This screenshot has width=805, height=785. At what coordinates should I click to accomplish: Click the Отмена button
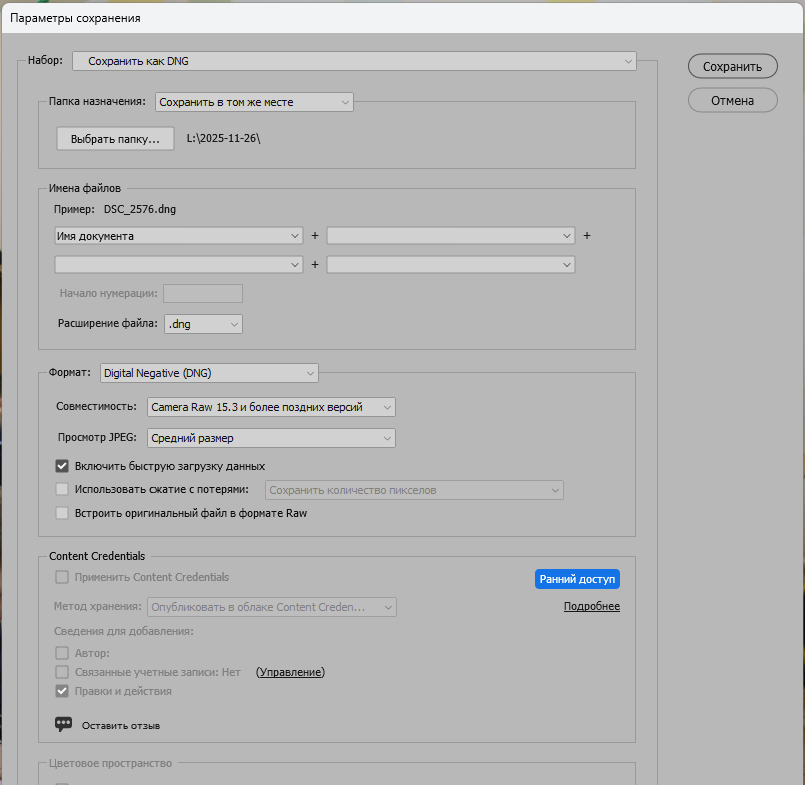coord(733,100)
